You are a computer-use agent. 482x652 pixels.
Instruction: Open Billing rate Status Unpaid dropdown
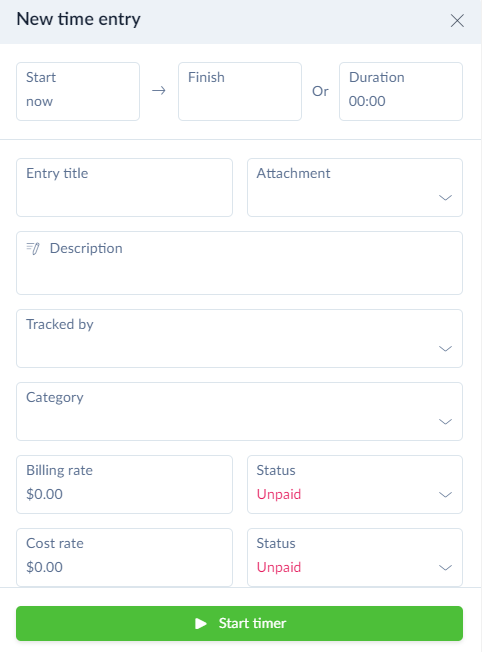pyautogui.click(x=355, y=484)
